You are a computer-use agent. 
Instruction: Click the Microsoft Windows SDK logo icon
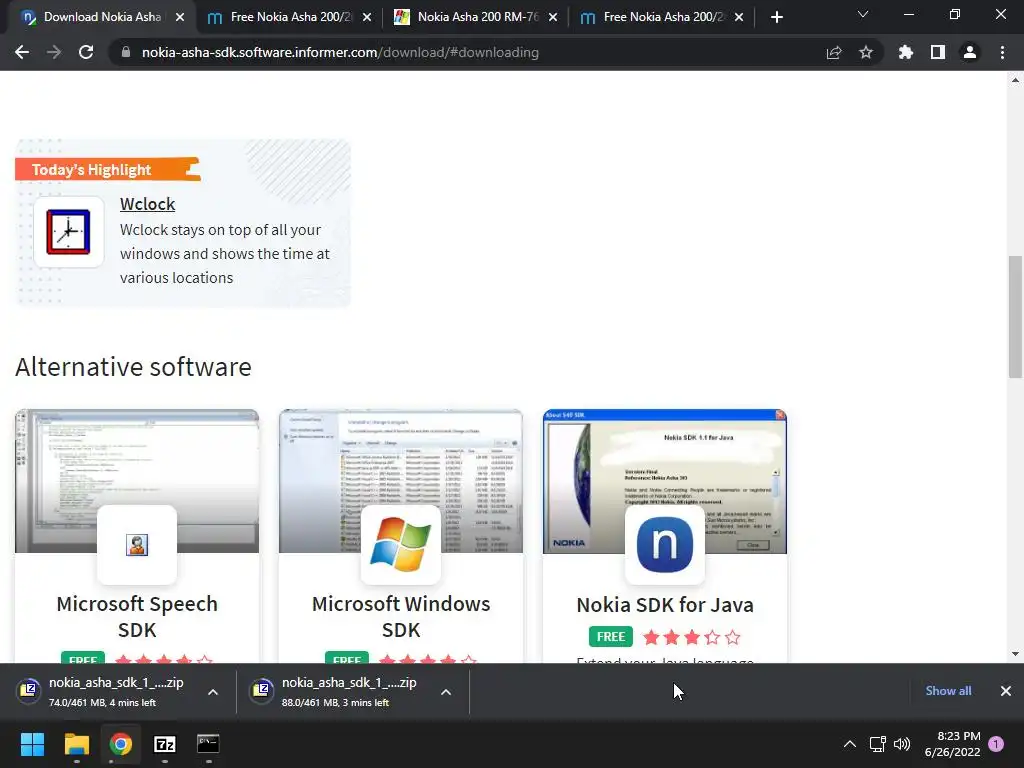point(400,545)
